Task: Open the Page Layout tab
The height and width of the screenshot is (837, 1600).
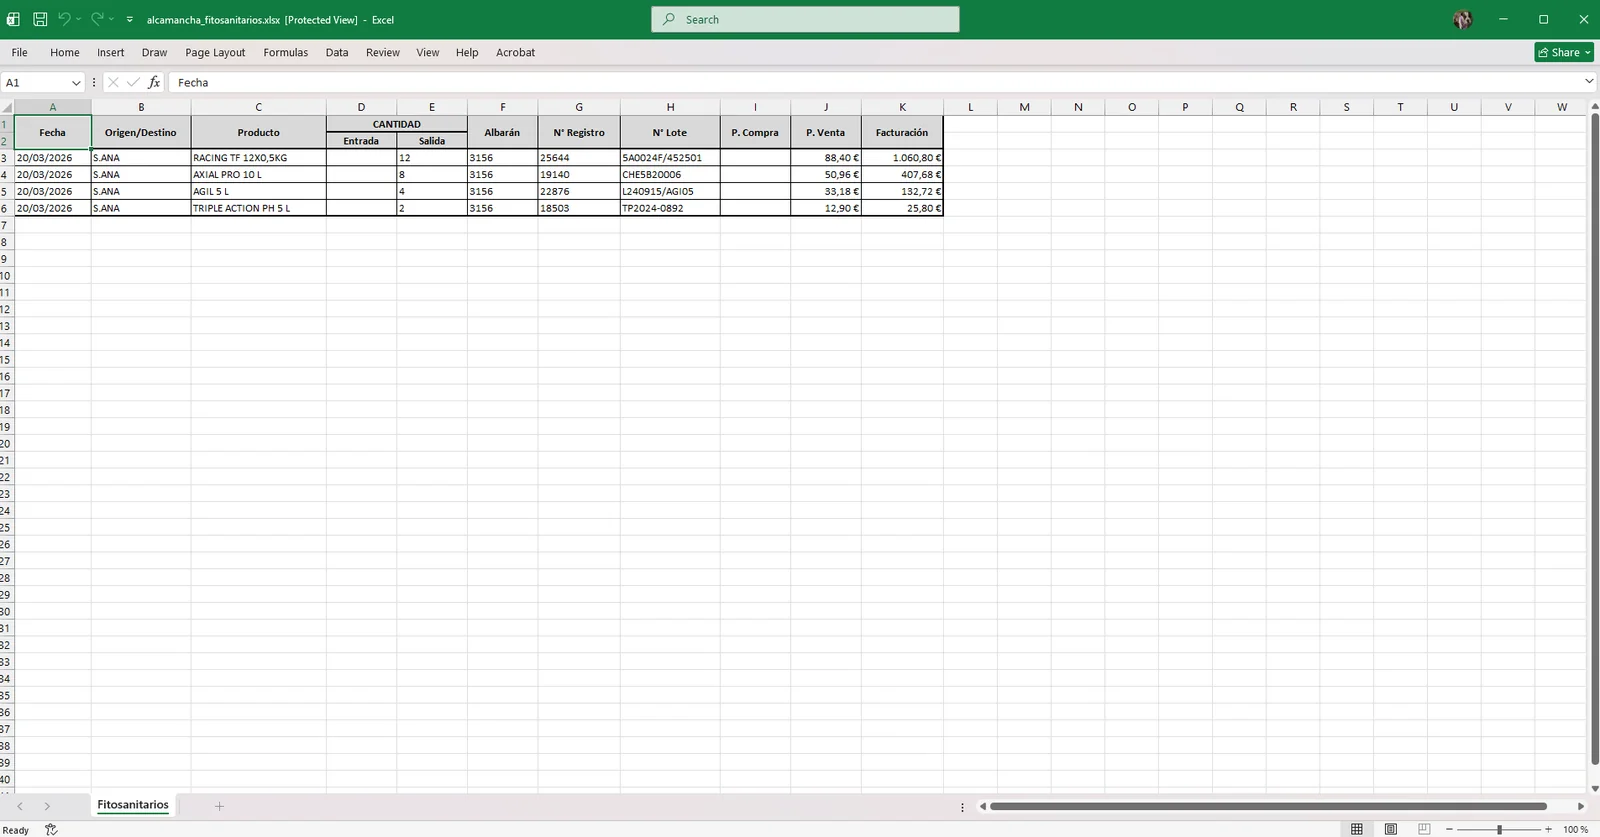Action: pos(215,52)
